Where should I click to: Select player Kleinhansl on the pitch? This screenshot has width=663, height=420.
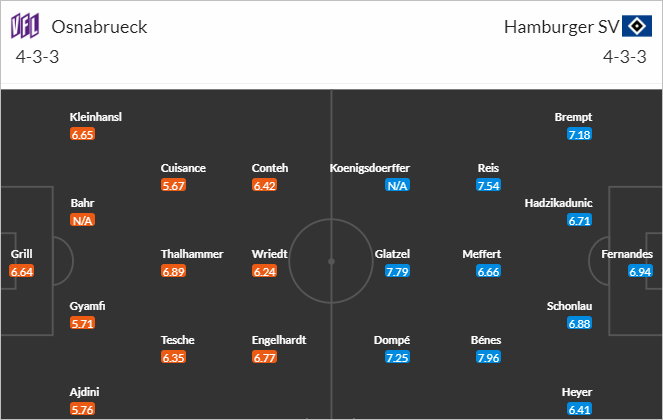pyautogui.click(x=96, y=117)
